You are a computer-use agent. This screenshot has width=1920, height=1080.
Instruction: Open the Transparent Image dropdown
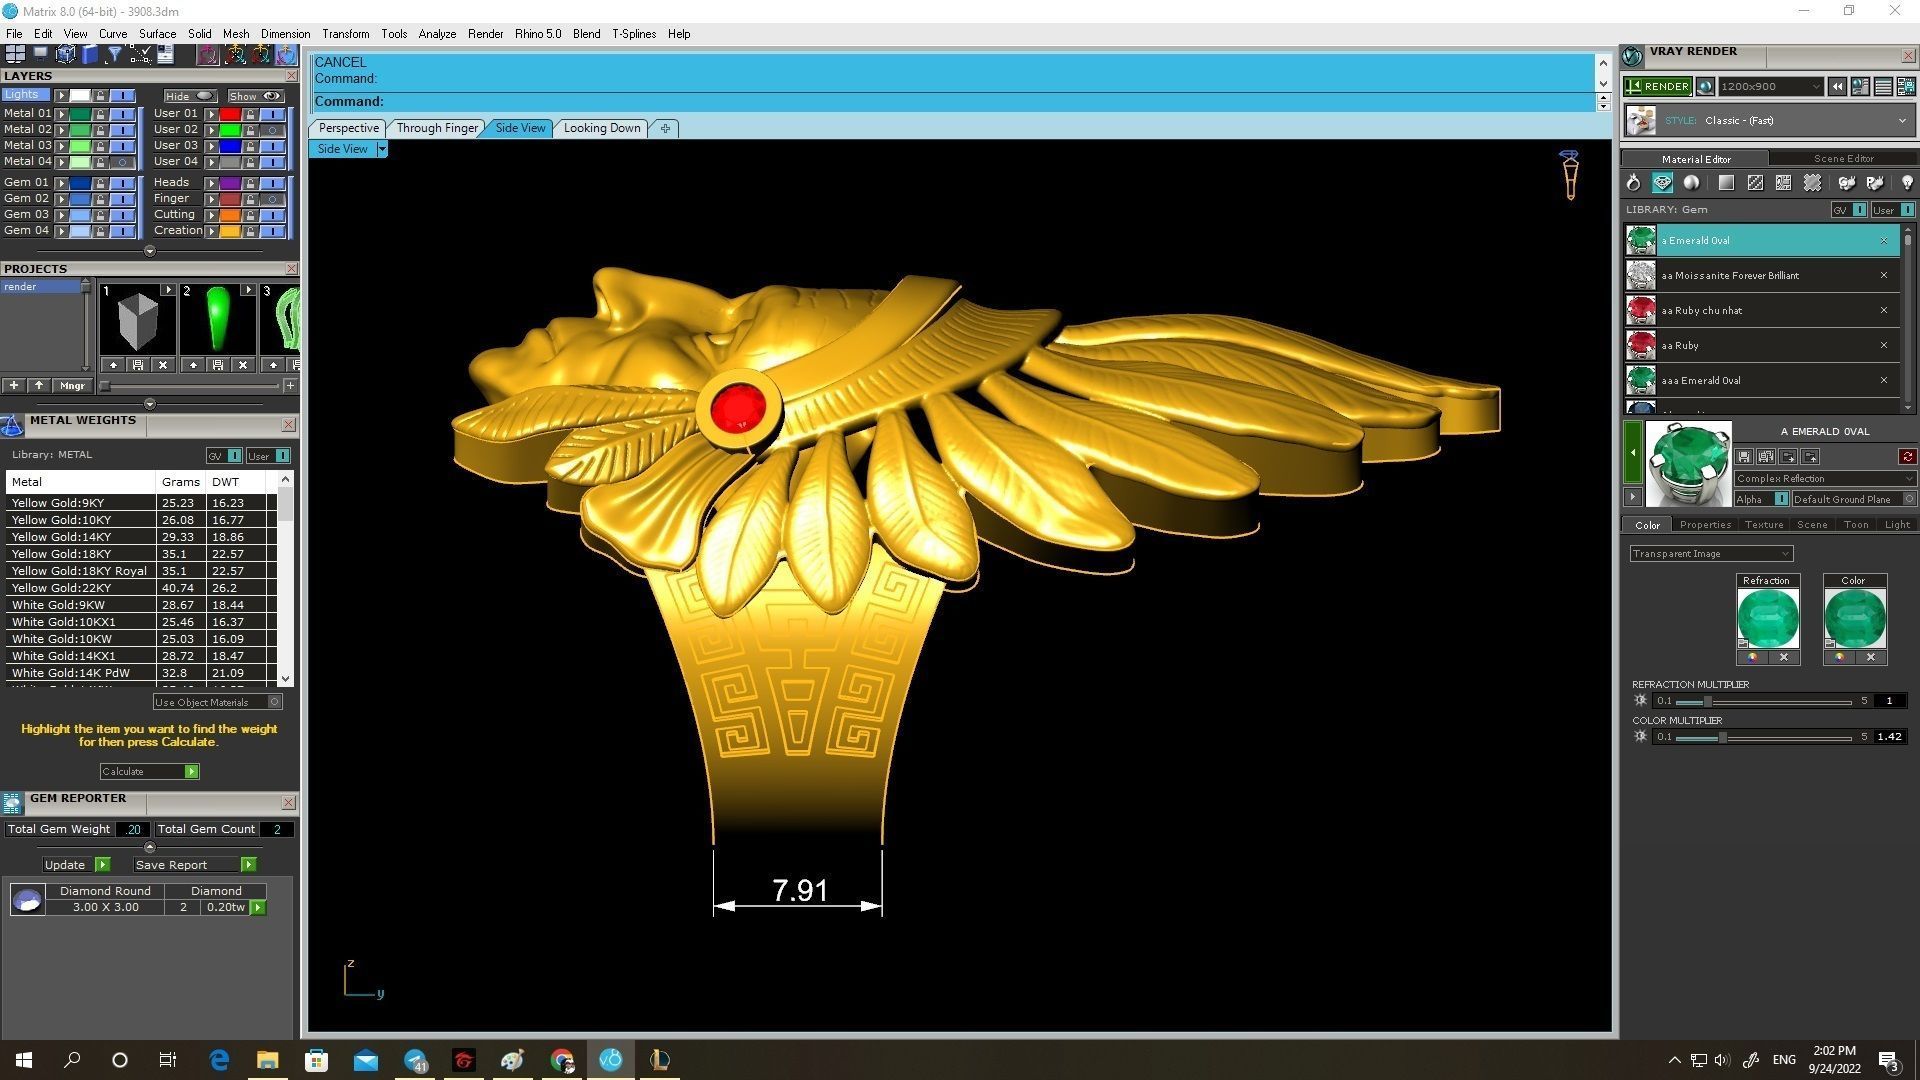click(1784, 554)
